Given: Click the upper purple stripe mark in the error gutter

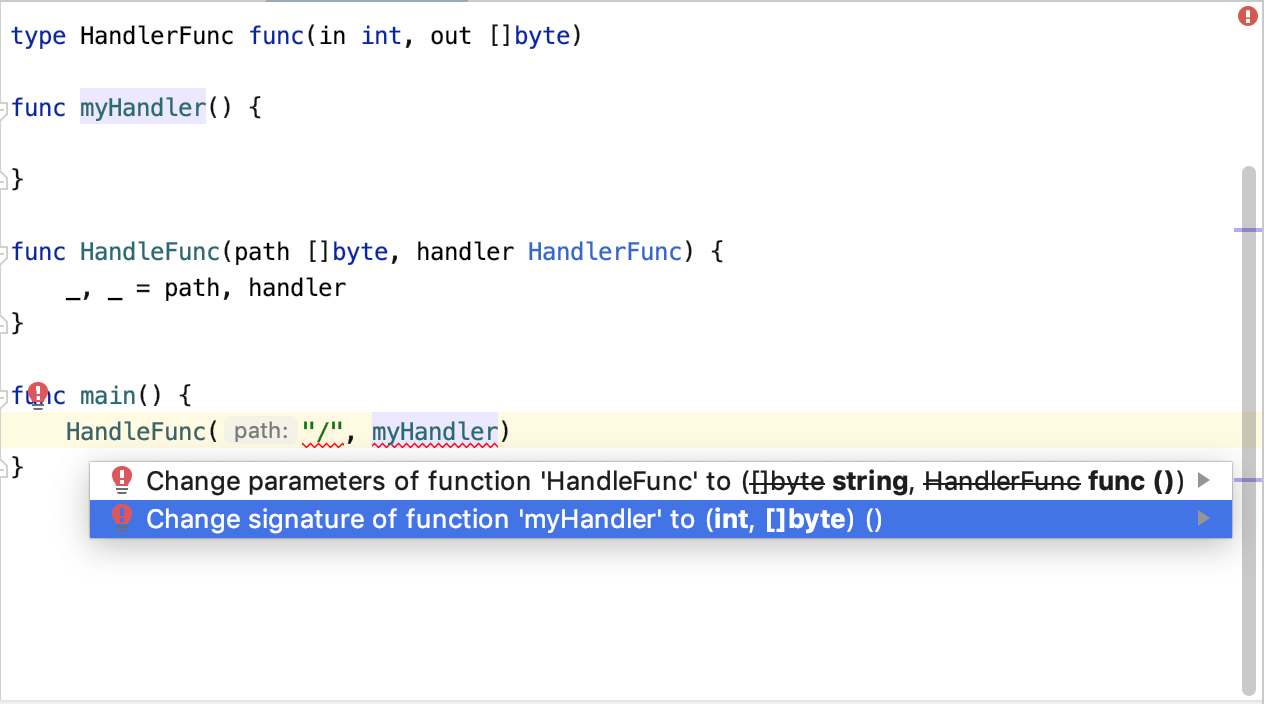Looking at the screenshot, I should [x=1248, y=230].
